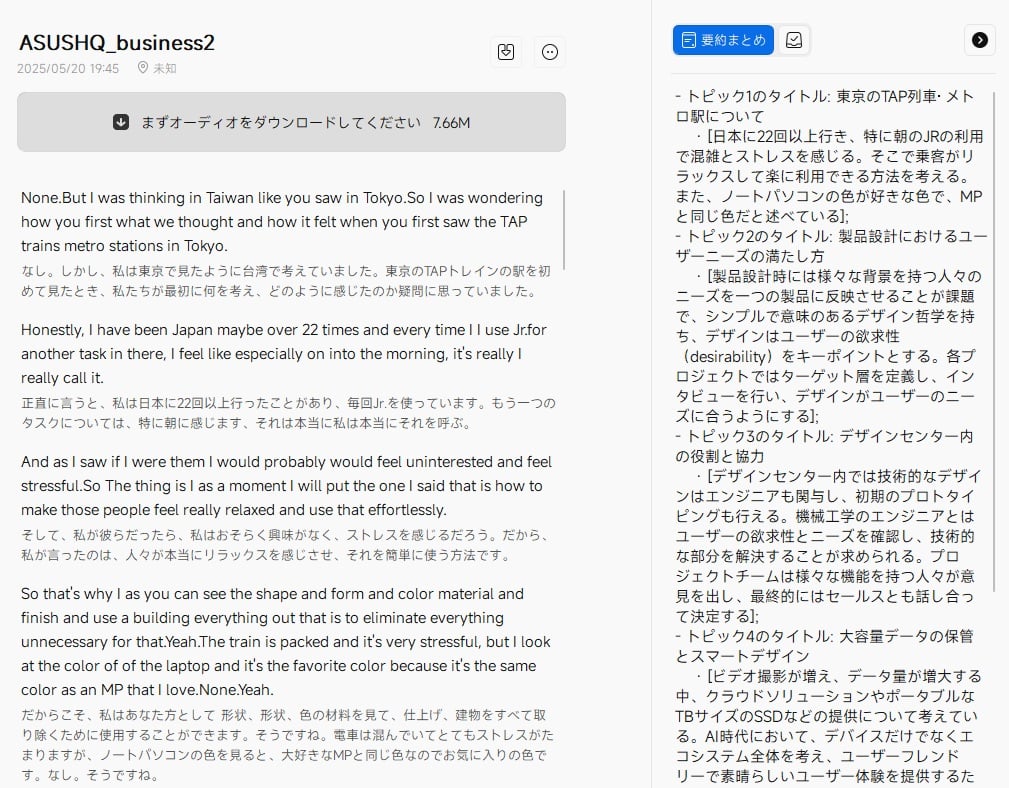This screenshot has width=1009, height=788.
Task: Click the 7.66M file size label
Action: pos(451,123)
